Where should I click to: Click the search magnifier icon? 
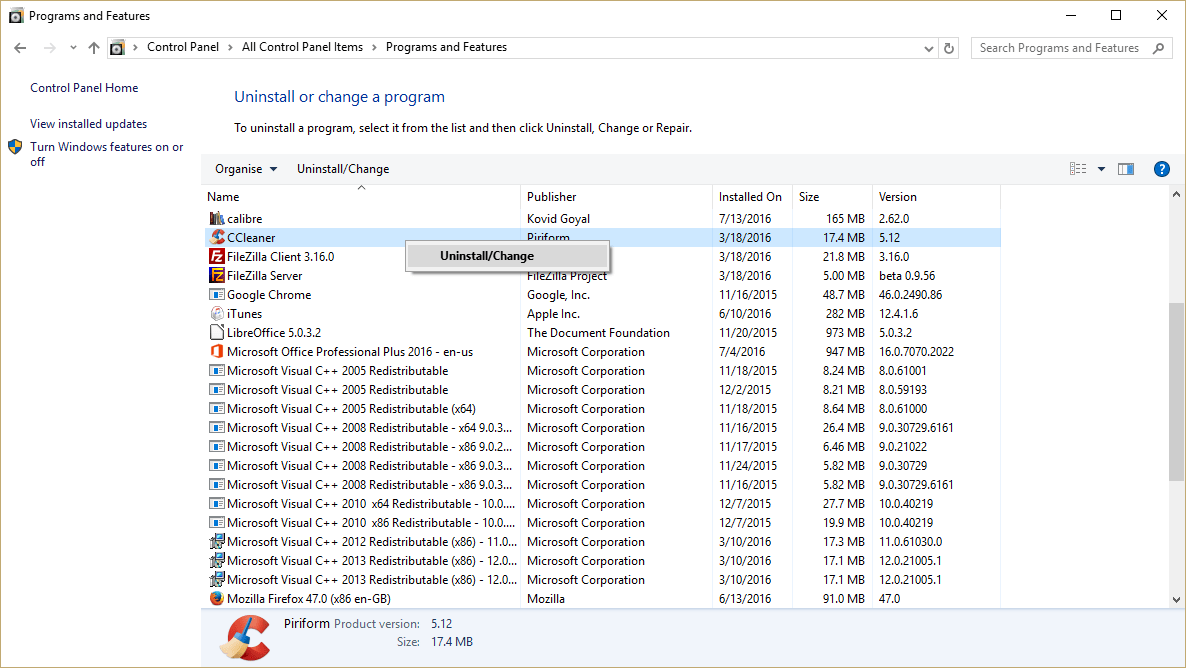click(1158, 48)
